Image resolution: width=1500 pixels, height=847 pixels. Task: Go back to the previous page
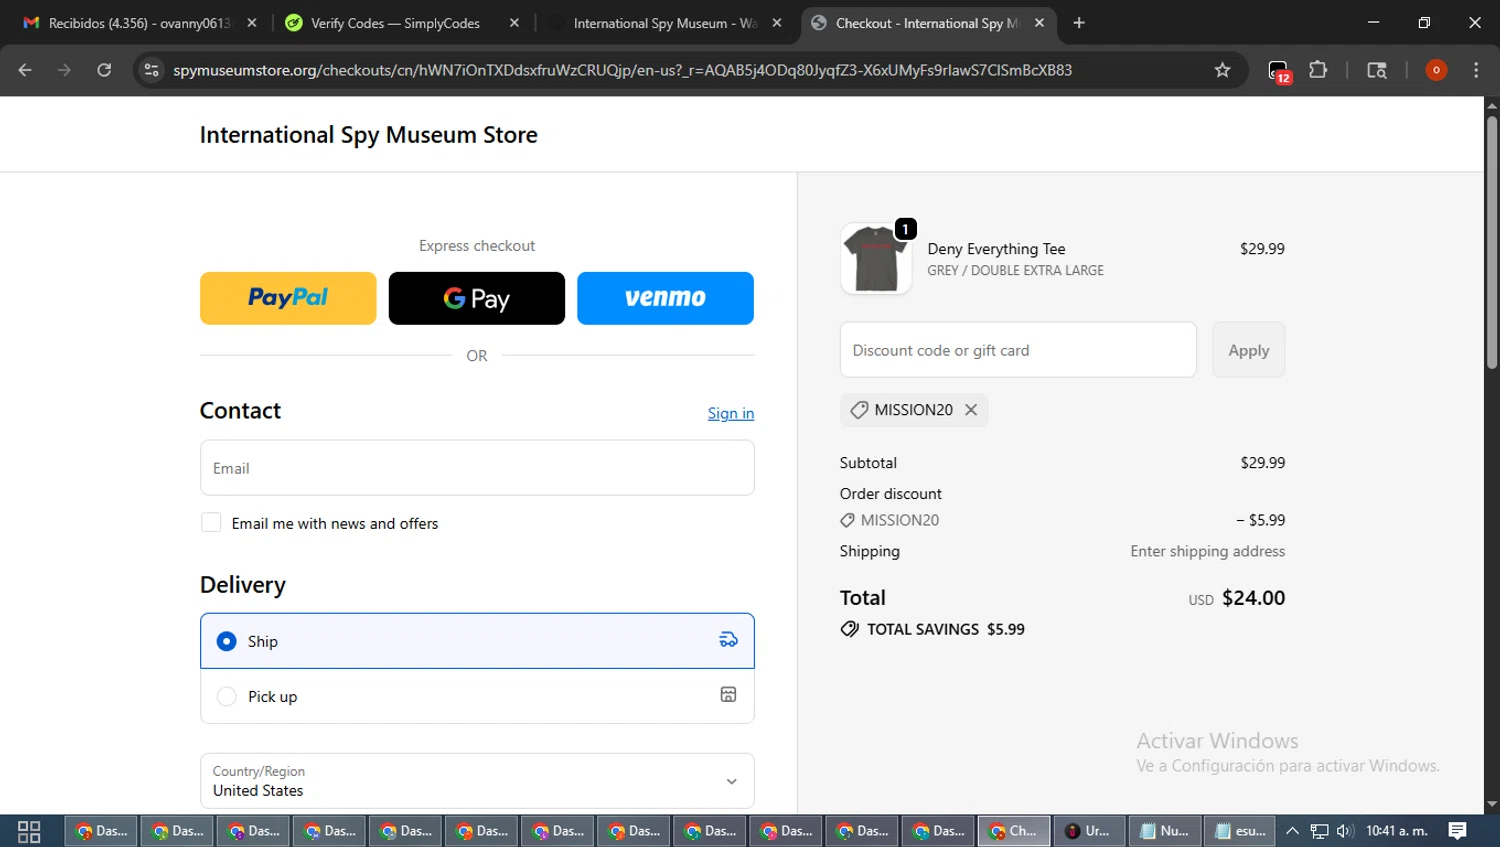coord(25,70)
